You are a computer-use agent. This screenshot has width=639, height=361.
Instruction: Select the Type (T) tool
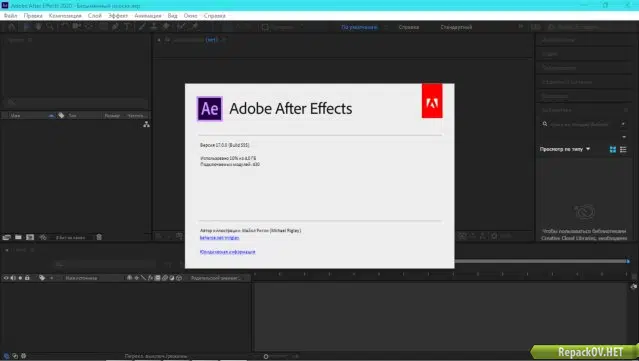coord(127,27)
